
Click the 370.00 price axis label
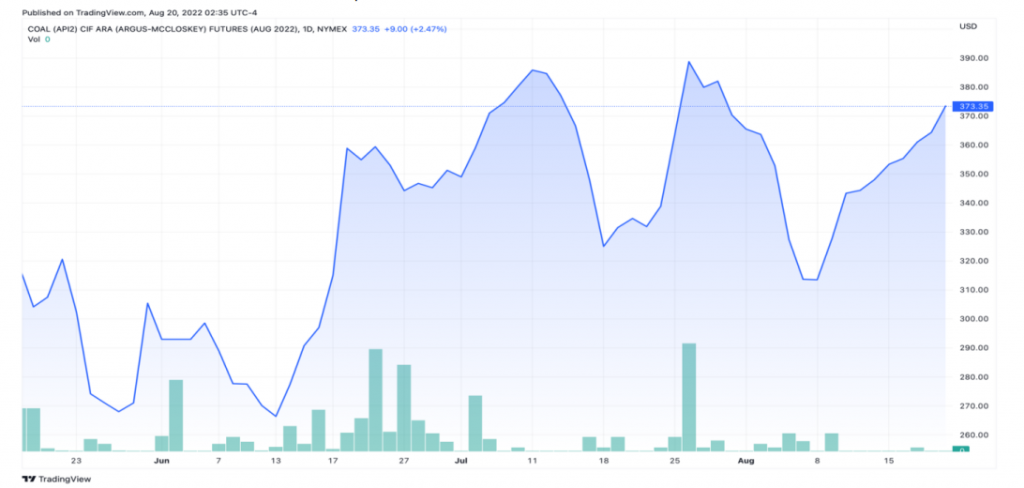click(972, 116)
